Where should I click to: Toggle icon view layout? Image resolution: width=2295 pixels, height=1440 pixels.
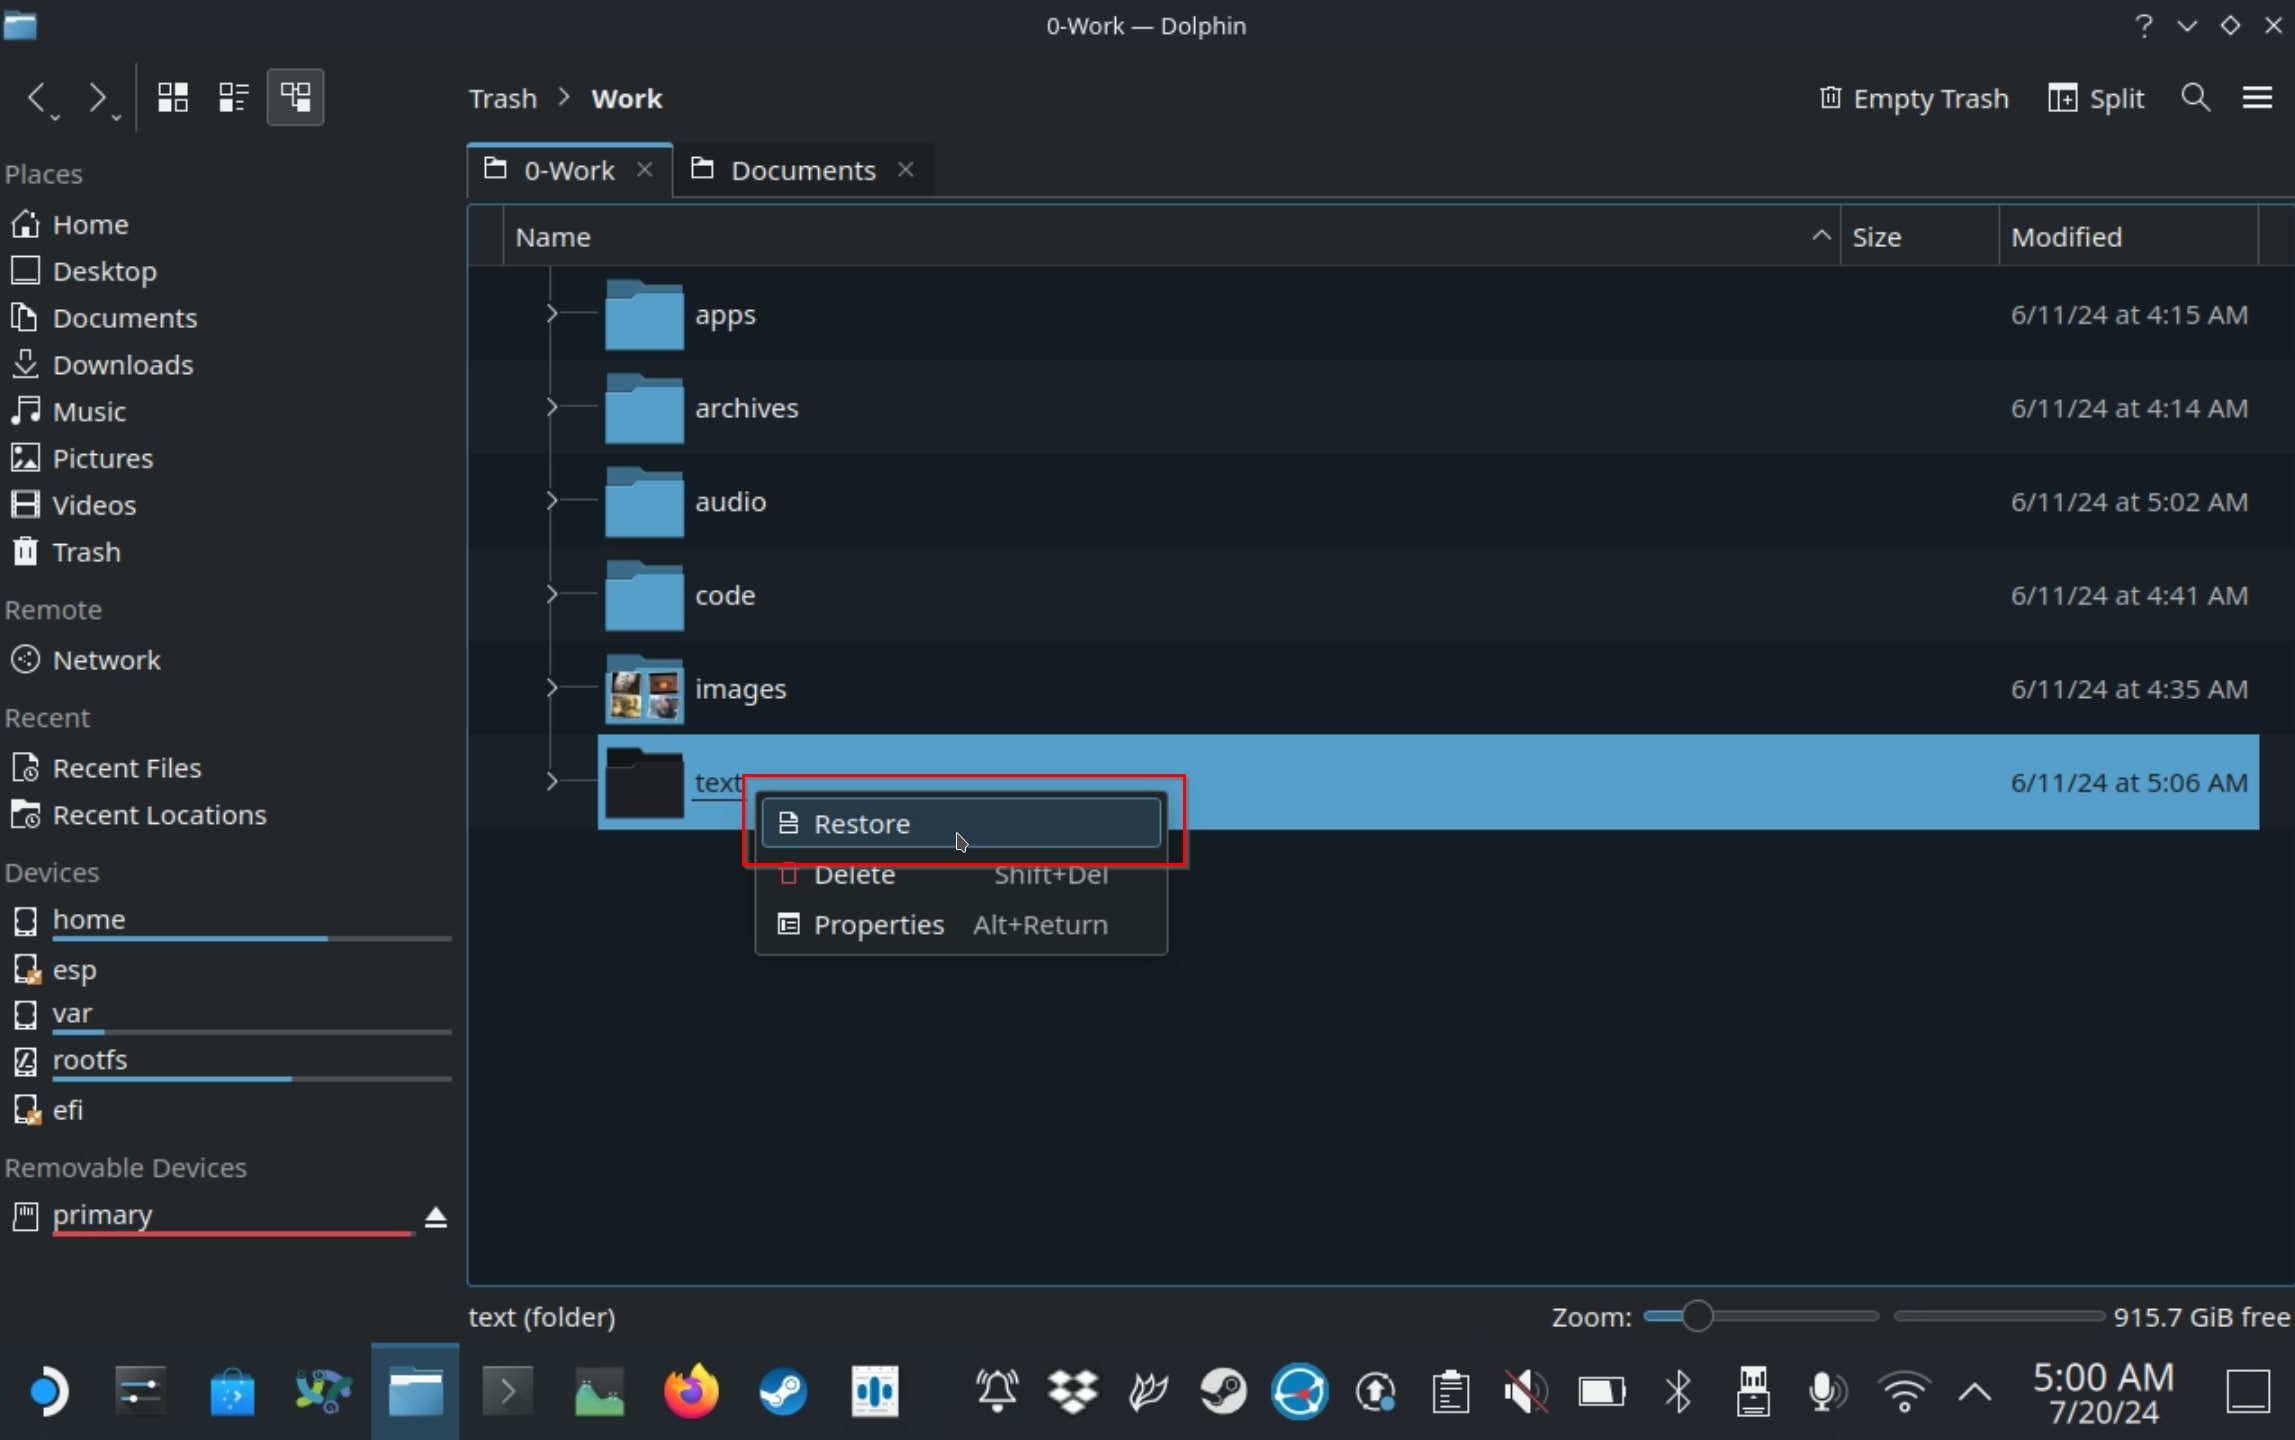[171, 98]
